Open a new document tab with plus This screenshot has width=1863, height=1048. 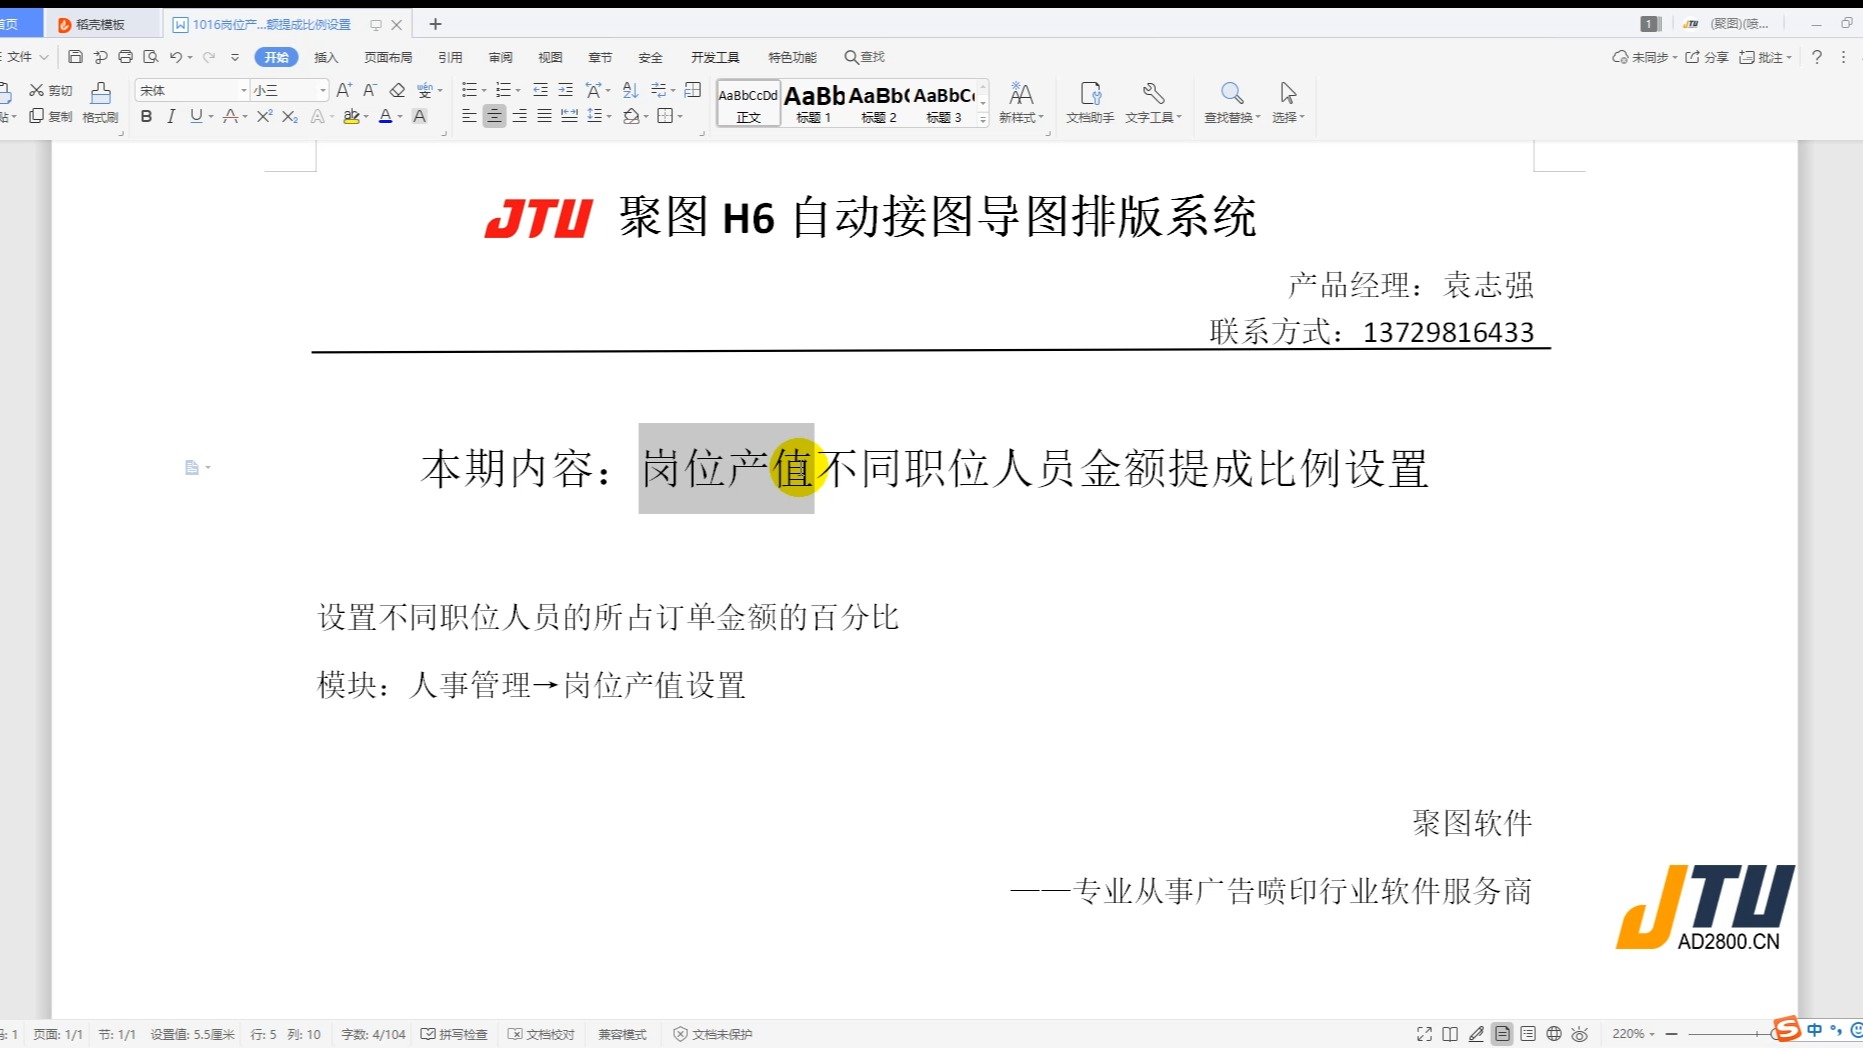point(435,24)
